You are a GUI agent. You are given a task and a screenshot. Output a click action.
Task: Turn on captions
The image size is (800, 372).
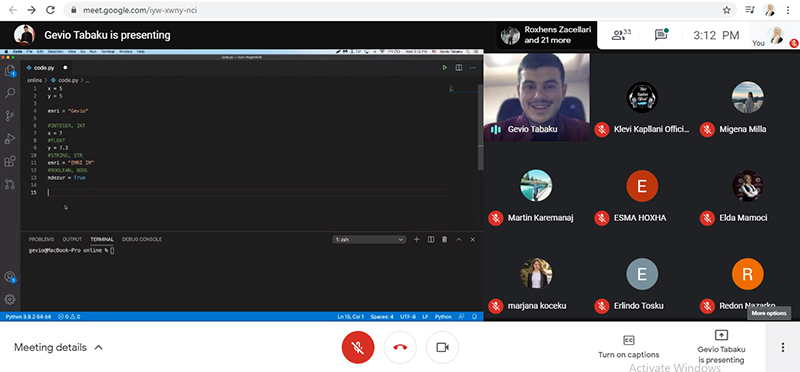point(629,347)
